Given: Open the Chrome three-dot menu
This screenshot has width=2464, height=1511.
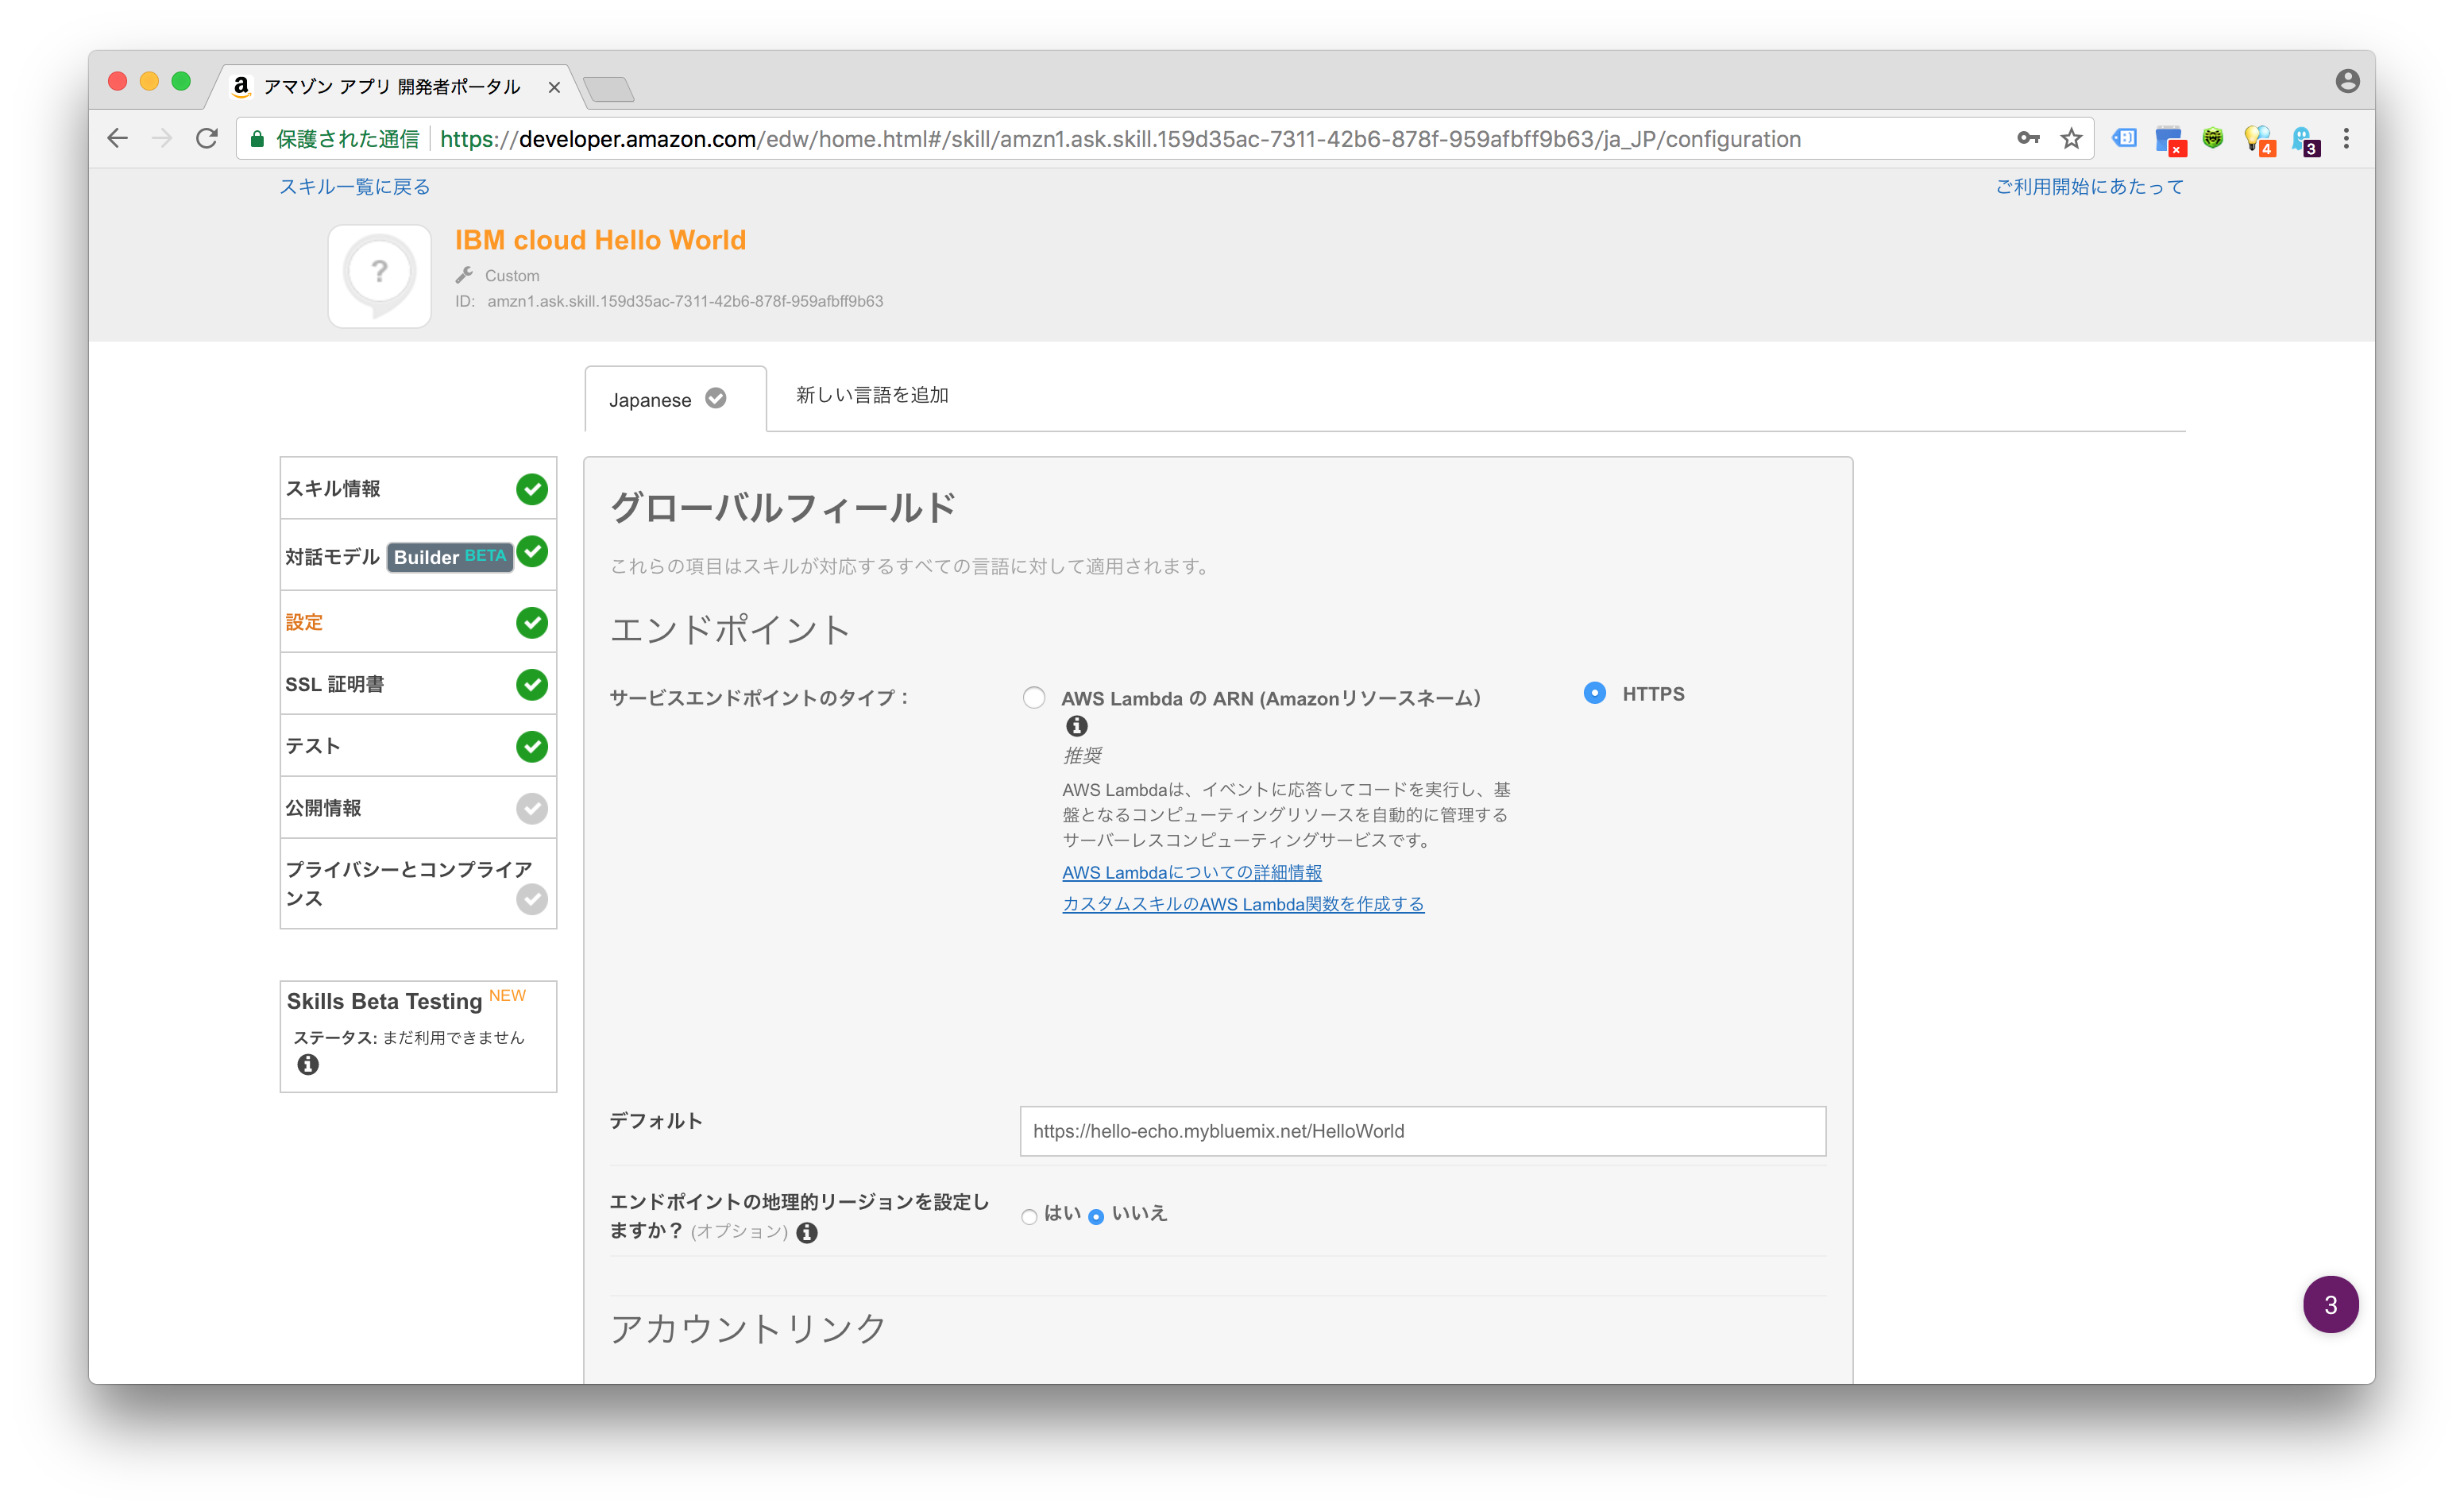Looking at the screenshot, I should click(x=2346, y=139).
